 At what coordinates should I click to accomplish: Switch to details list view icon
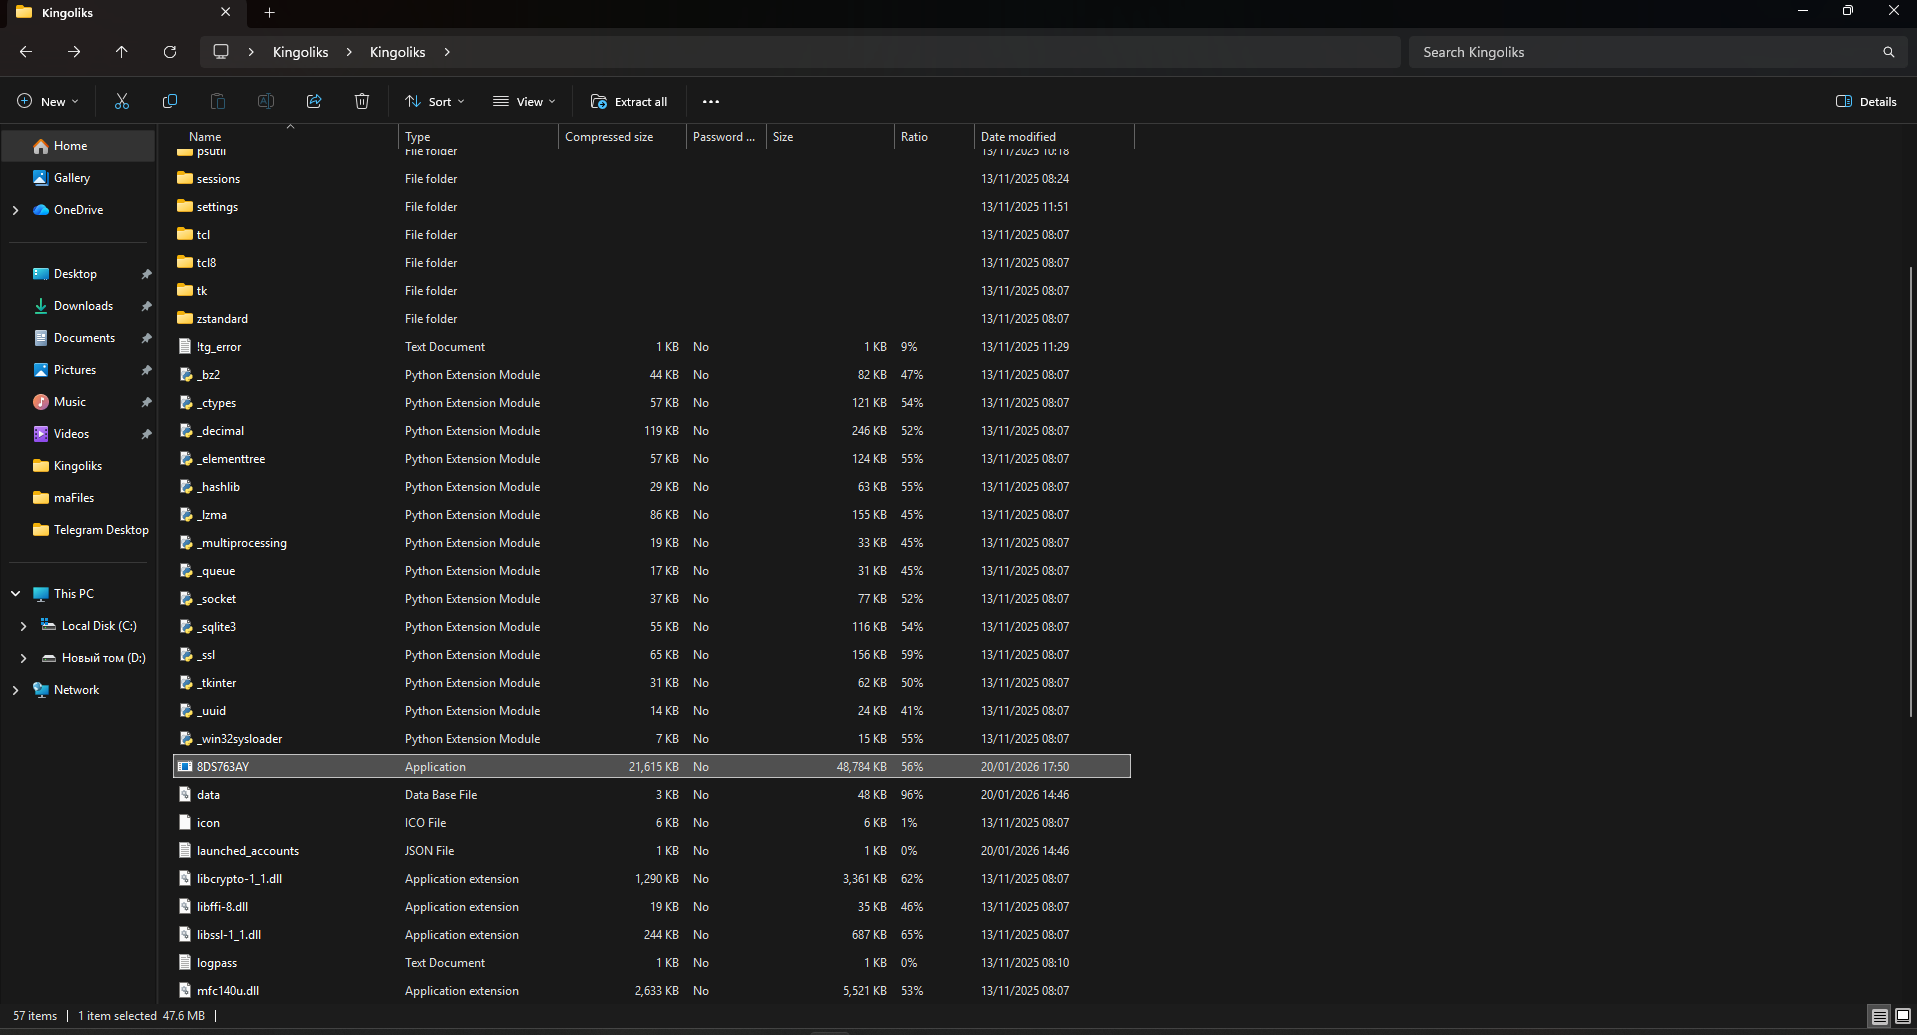point(1879,1016)
